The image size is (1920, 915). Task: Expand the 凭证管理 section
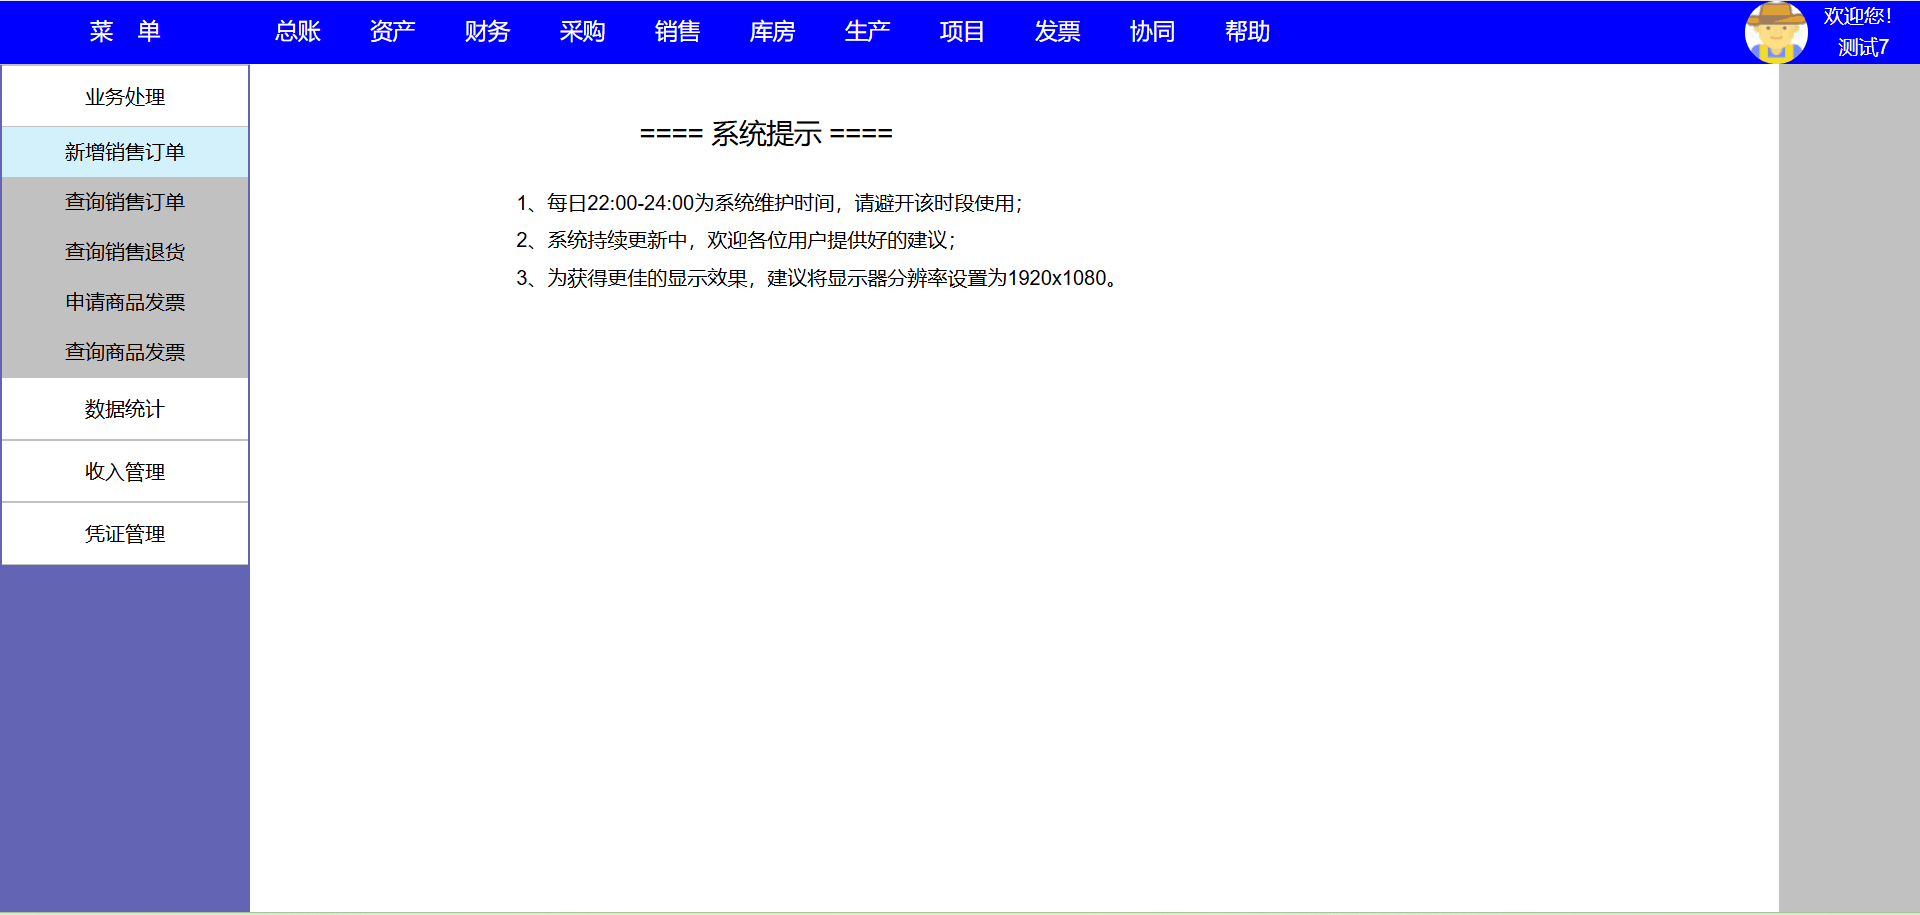click(x=125, y=534)
